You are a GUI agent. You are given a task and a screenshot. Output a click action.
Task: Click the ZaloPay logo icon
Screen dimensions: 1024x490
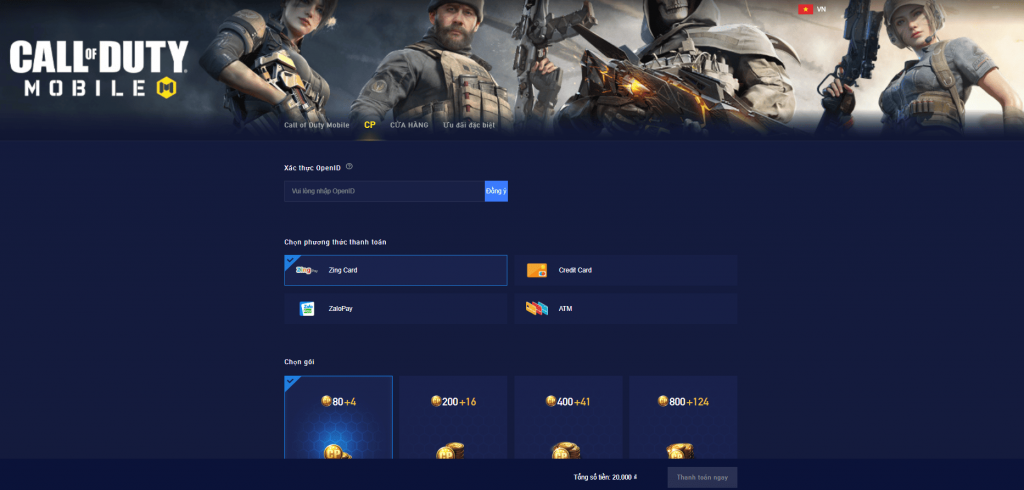306,308
